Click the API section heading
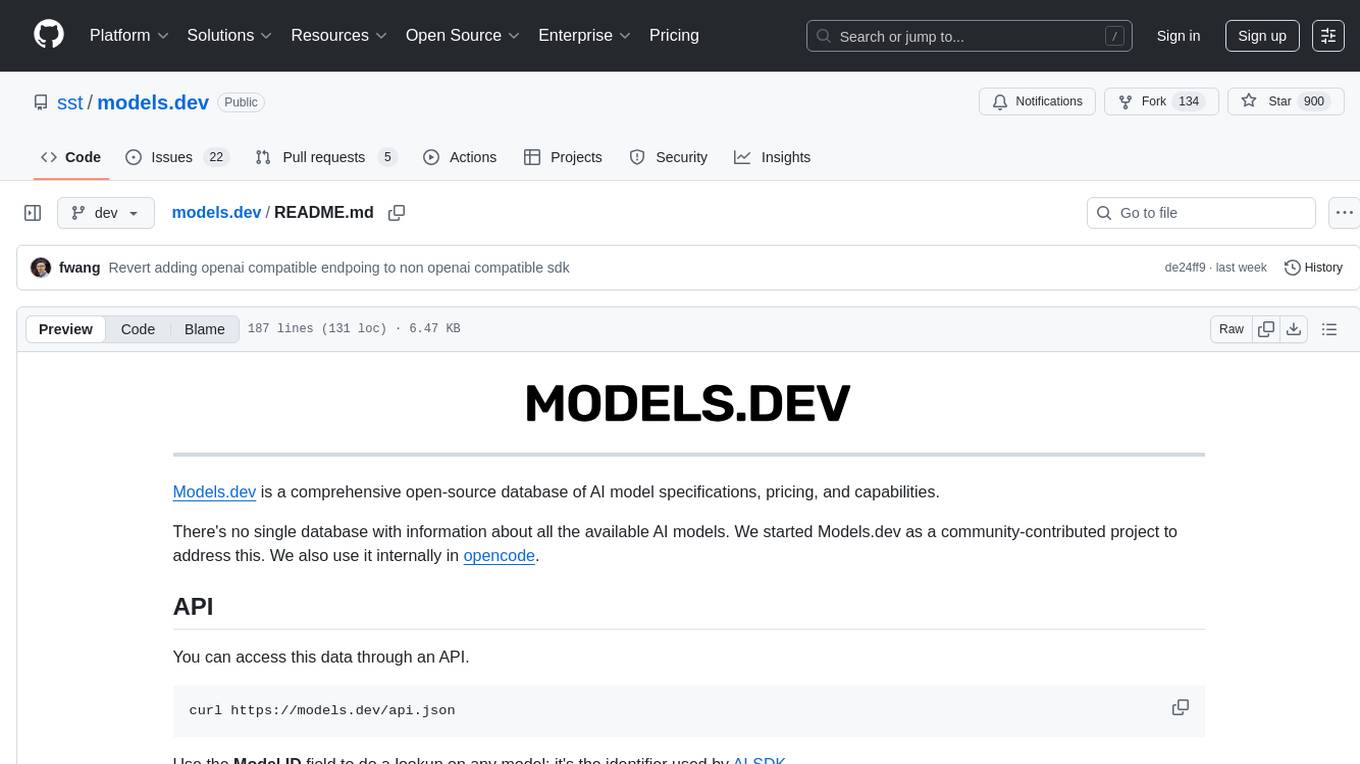1360x764 pixels. tap(193, 607)
